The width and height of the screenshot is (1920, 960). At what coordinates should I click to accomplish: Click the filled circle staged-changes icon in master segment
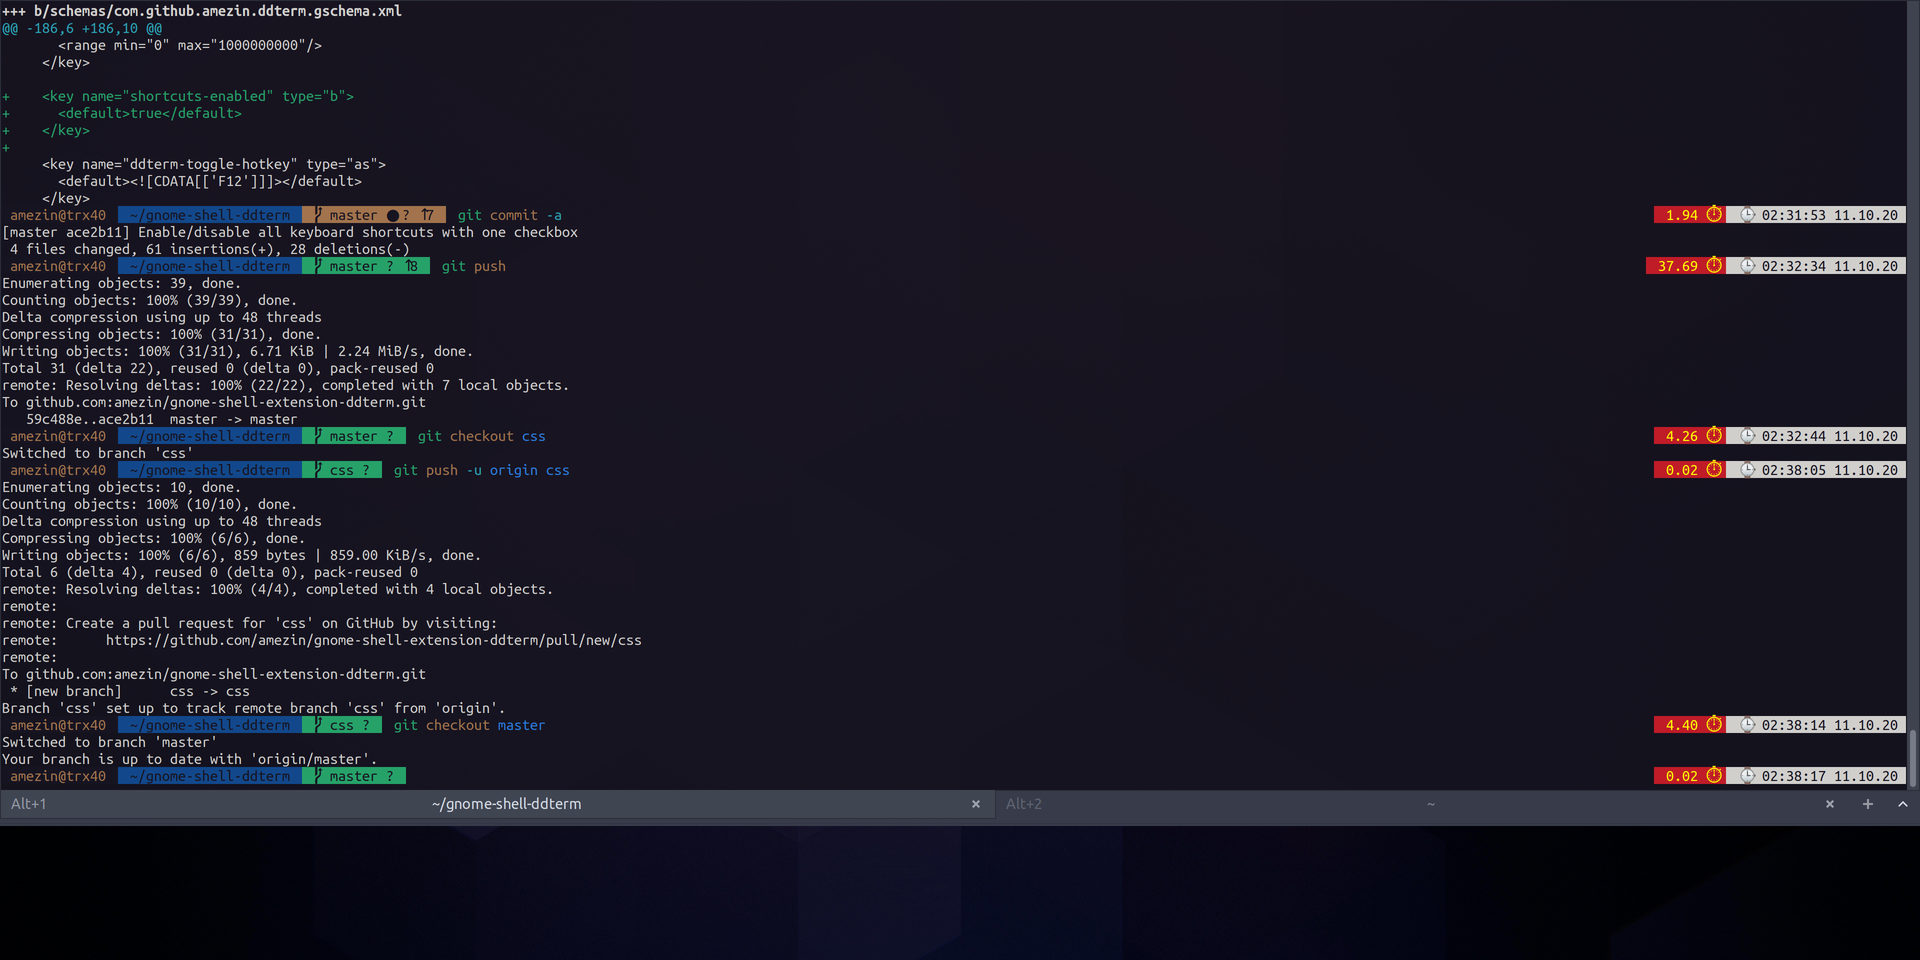click(x=391, y=214)
